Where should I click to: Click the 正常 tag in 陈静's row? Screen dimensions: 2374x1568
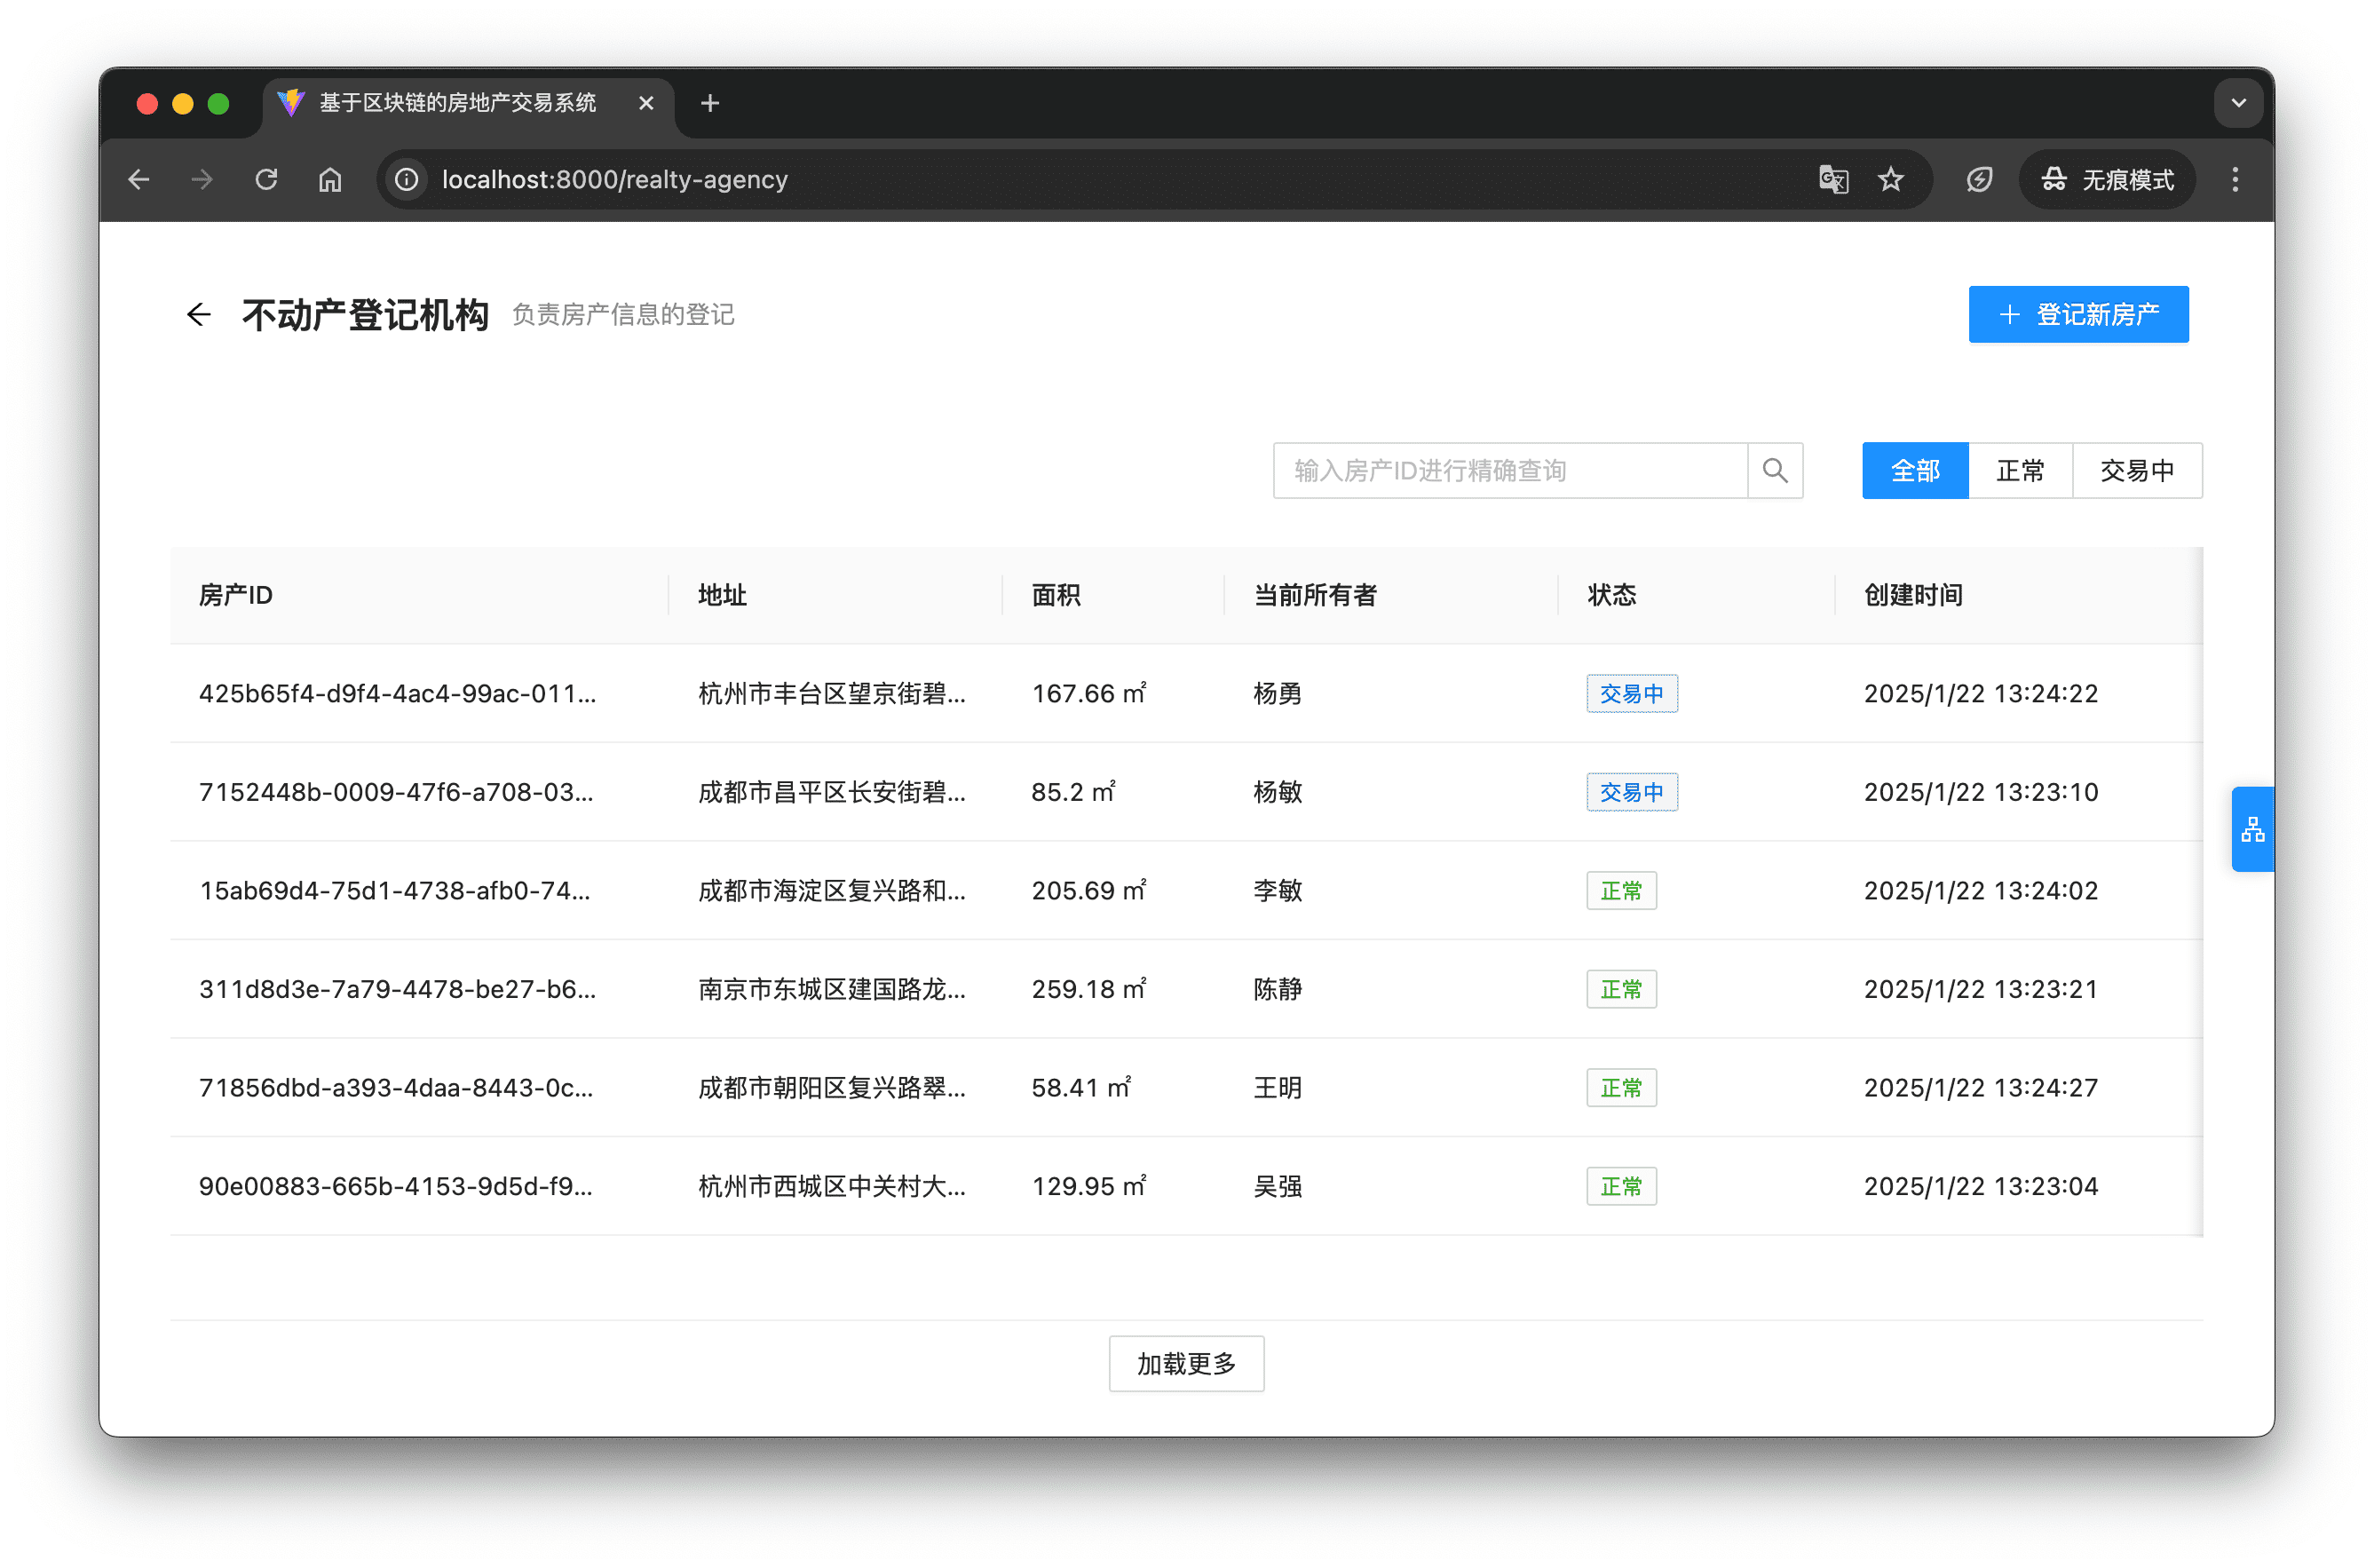tap(1621, 990)
